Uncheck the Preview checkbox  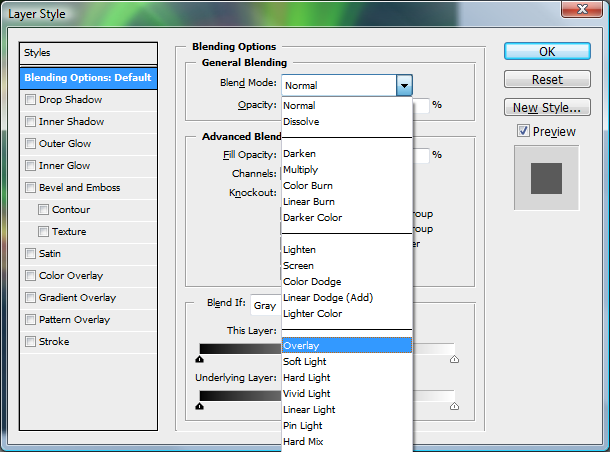pos(523,132)
